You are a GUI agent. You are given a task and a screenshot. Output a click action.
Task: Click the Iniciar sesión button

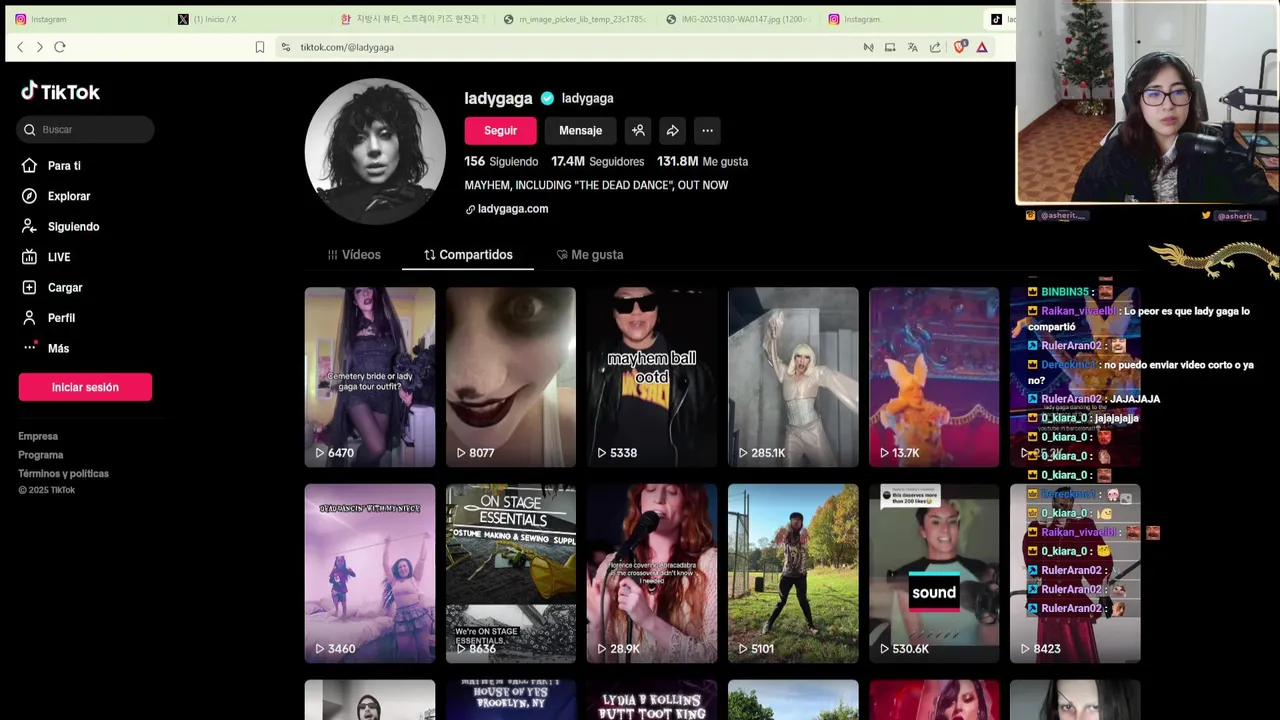[85, 387]
